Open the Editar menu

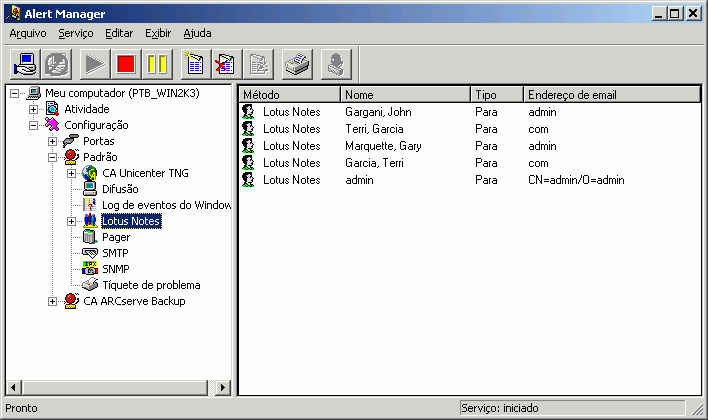pos(119,33)
